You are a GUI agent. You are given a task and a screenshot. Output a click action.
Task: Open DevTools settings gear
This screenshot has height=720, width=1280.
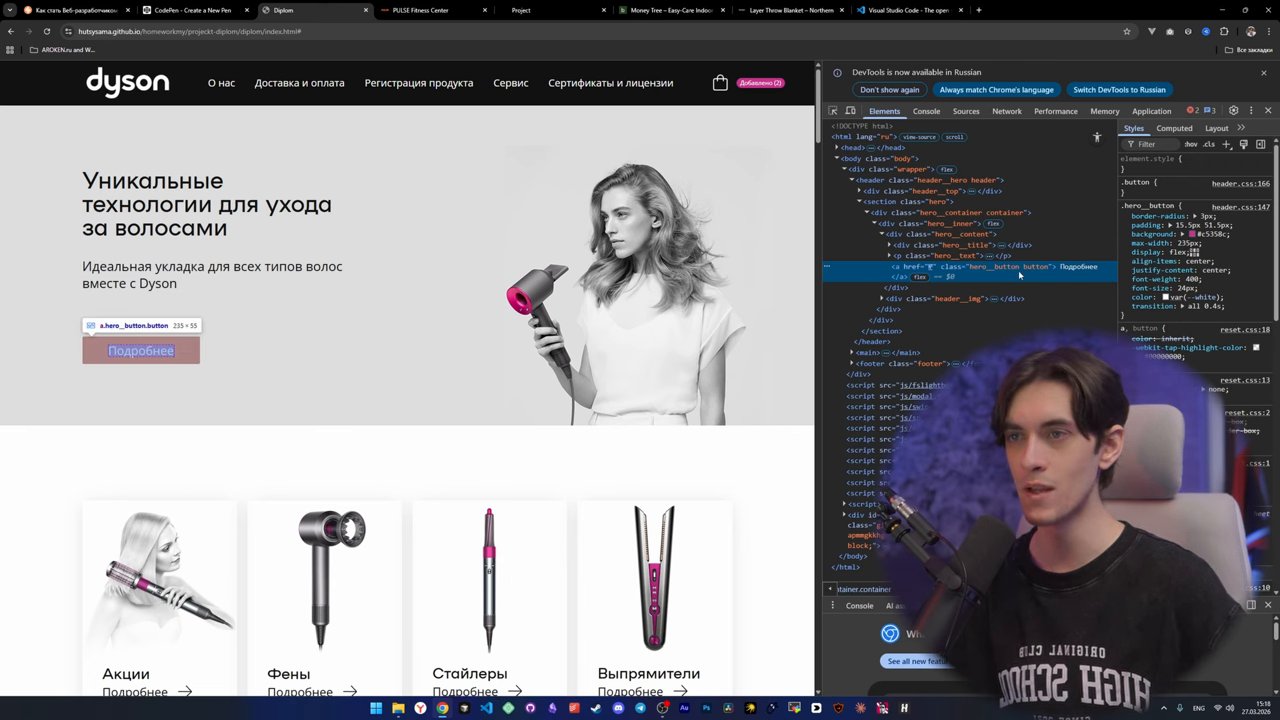click(x=1233, y=111)
